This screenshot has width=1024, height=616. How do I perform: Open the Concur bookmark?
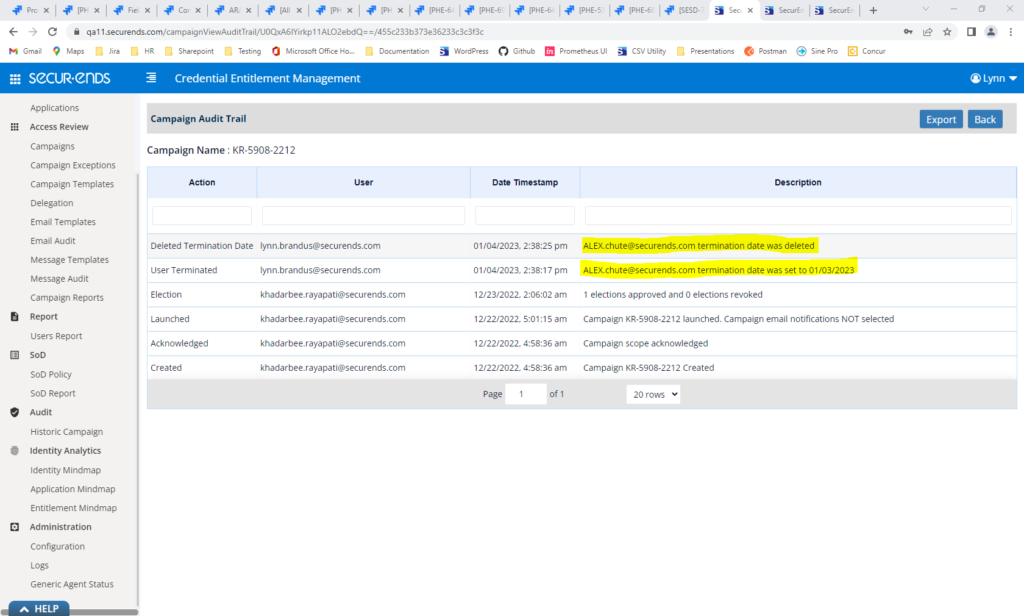coord(867,51)
